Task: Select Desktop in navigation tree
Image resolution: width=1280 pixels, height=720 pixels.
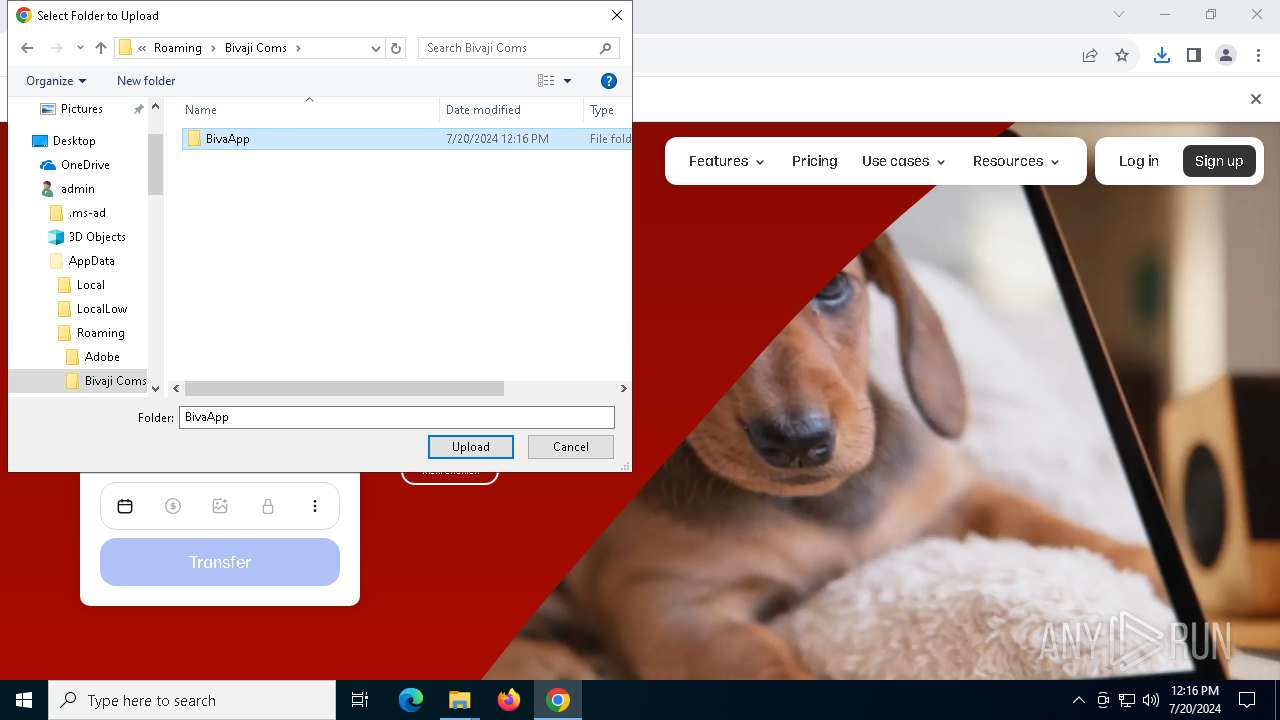Action: (x=74, y=141)
